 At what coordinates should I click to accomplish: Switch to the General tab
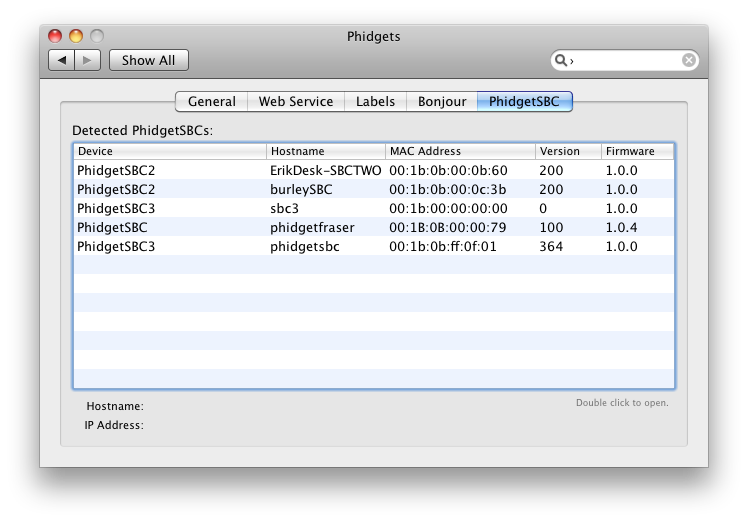tap(212, 102)
